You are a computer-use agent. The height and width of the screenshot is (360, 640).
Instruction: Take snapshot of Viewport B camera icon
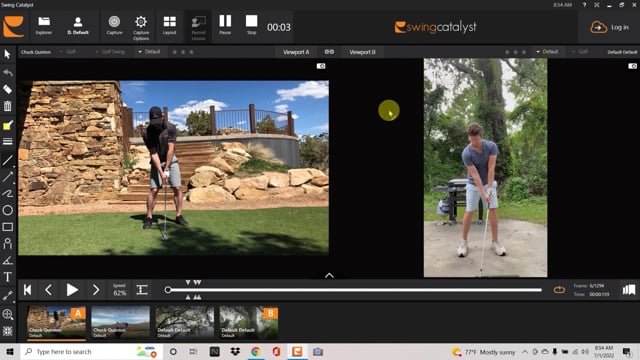(x=632, y=66)
